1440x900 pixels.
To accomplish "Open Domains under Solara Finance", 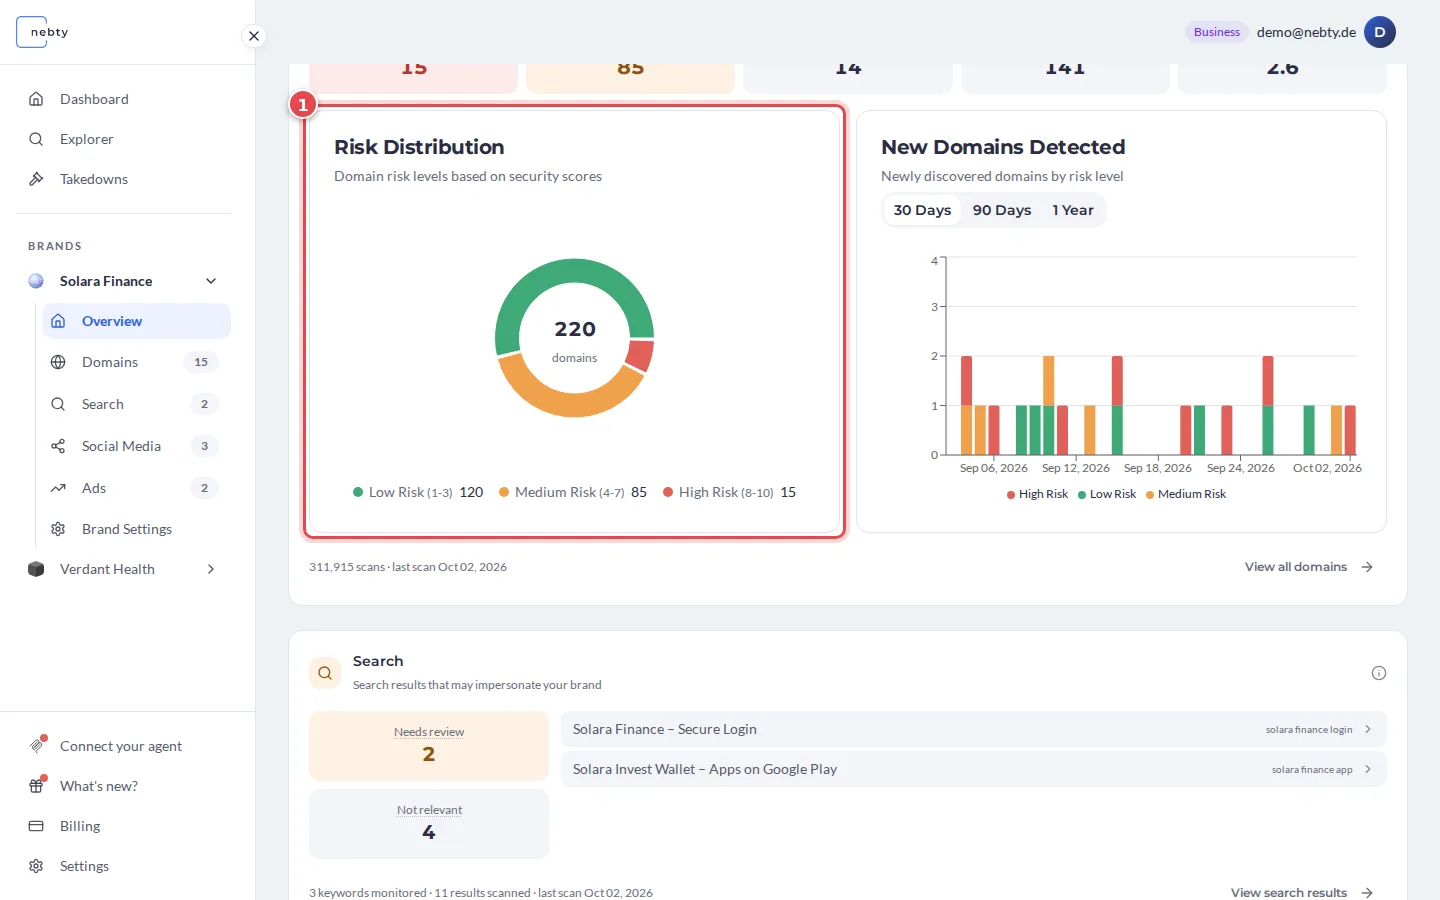I will tap(136, 362).
